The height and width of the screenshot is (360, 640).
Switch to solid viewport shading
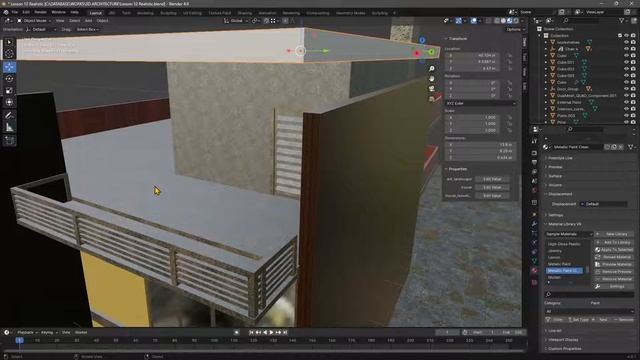(x=503, y=20)
